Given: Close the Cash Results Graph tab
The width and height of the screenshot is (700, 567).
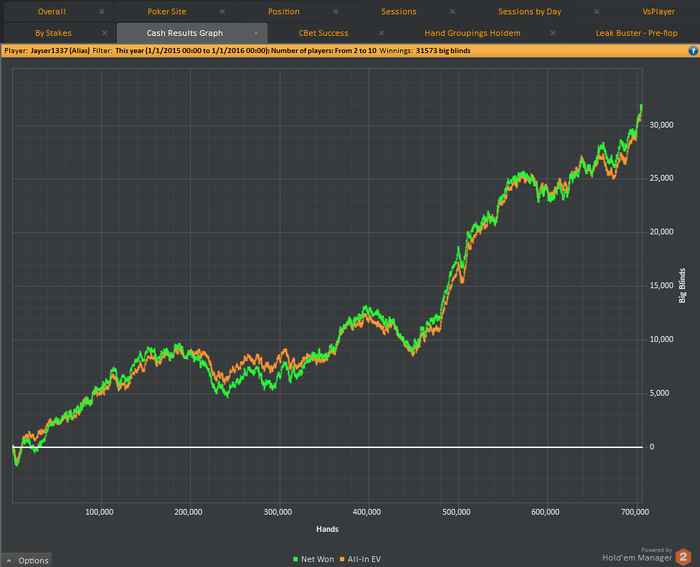Looking at the screenshot, I should point(256,33).
